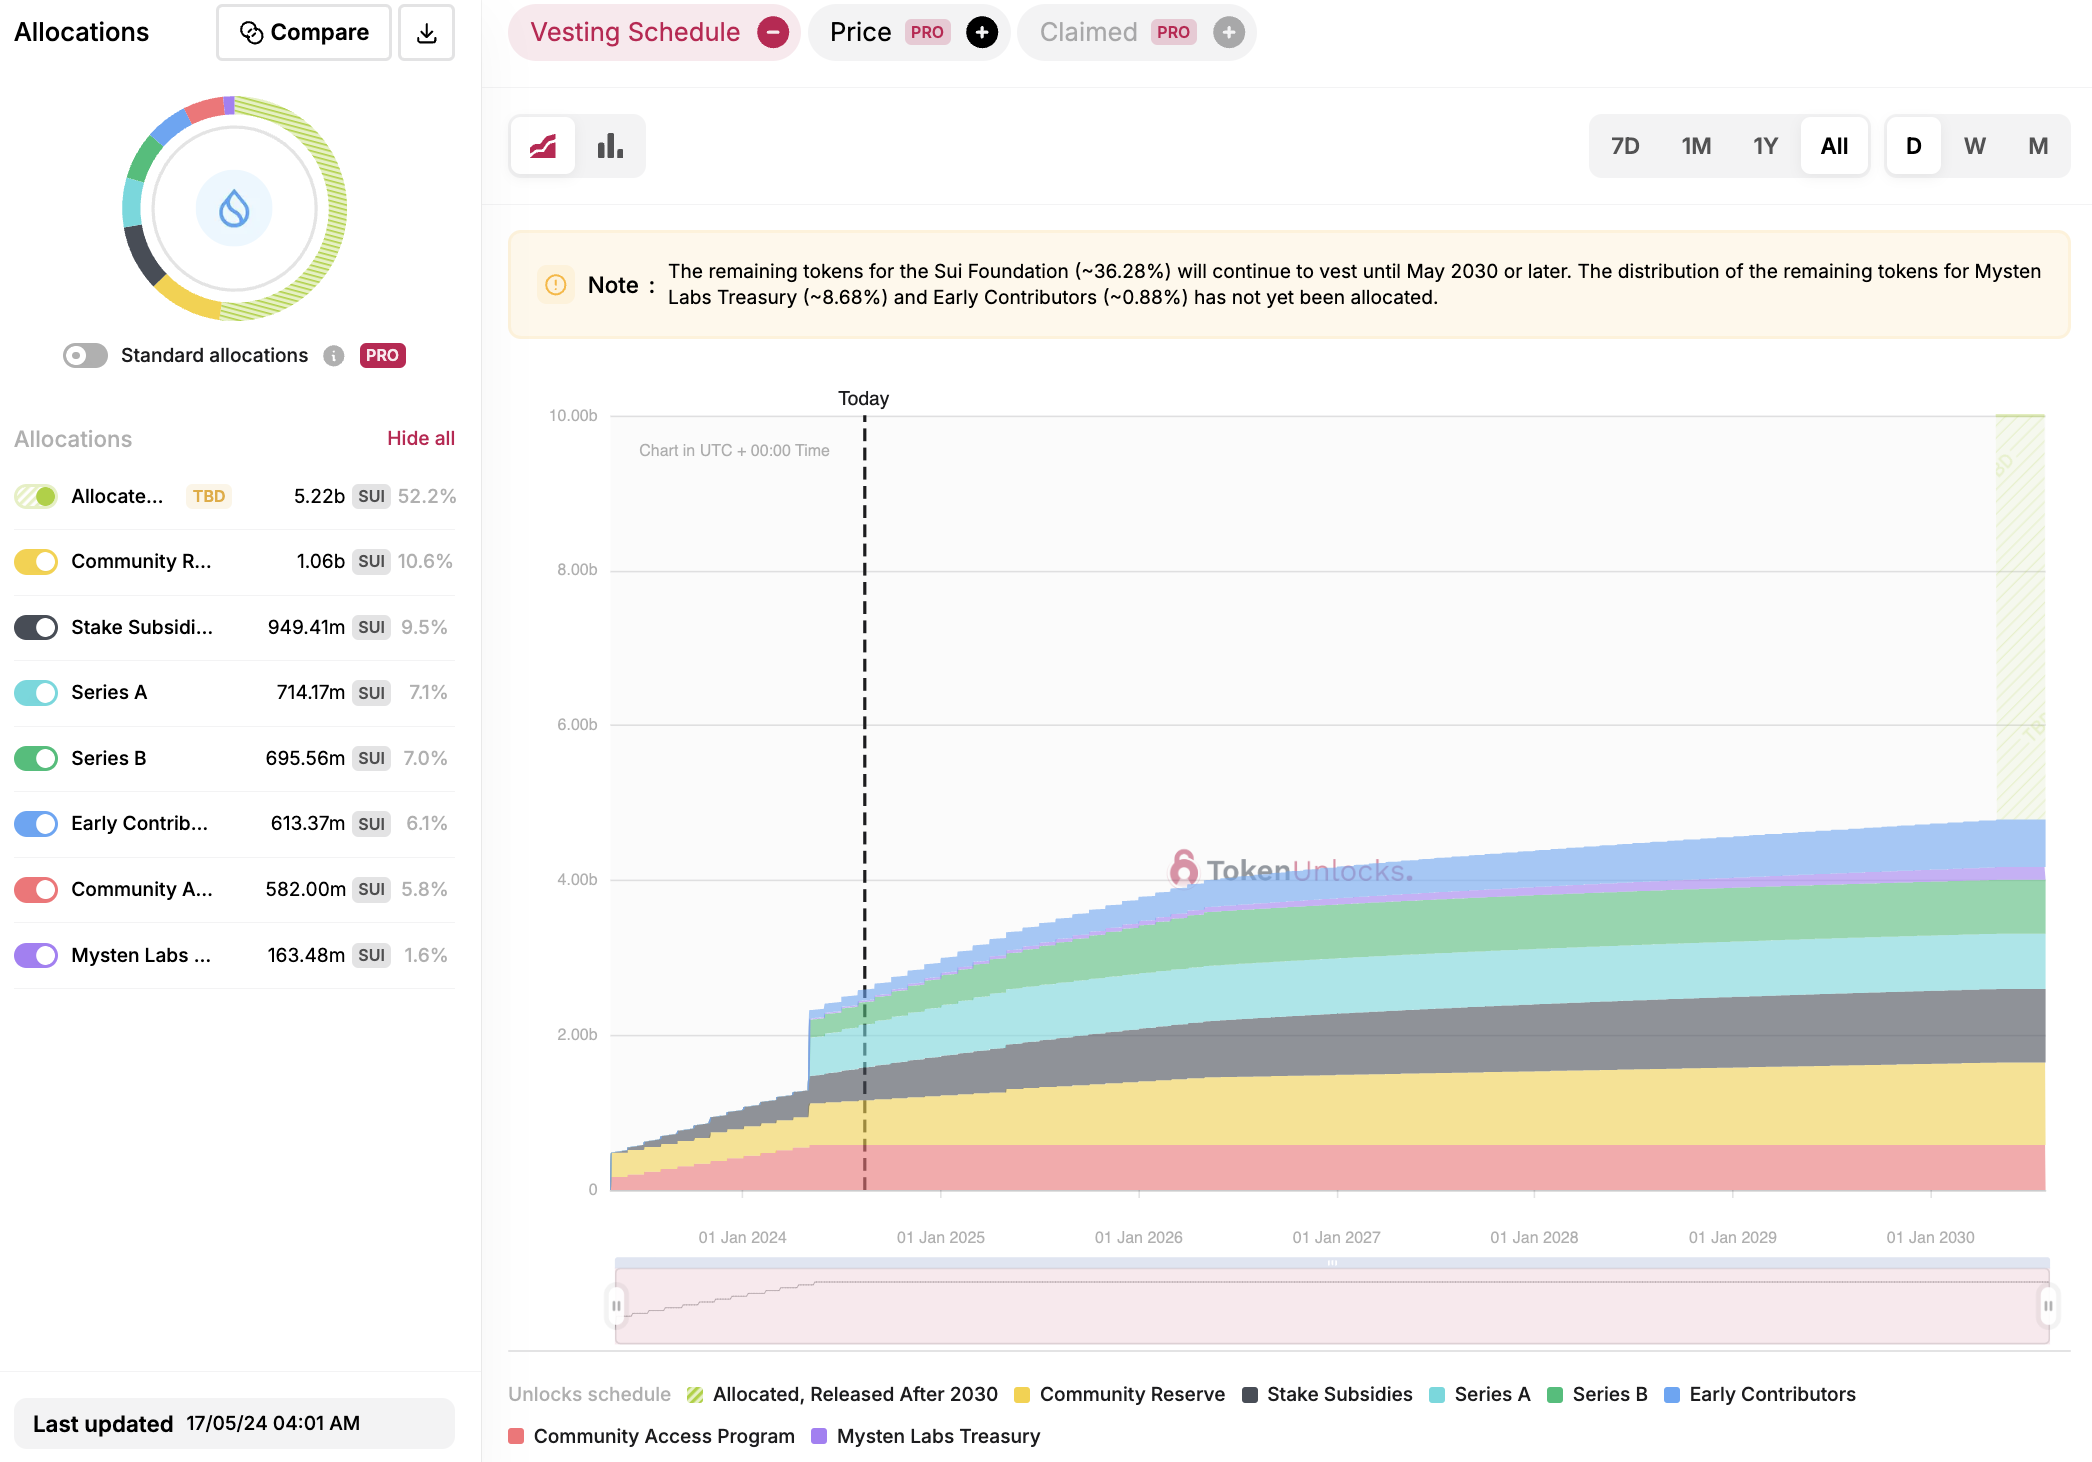The width and height of the screenshot is (2092, 1462).
Task: Click legend swatch for Series A
Action: pyautogui.click(x=1437, y=1395)
